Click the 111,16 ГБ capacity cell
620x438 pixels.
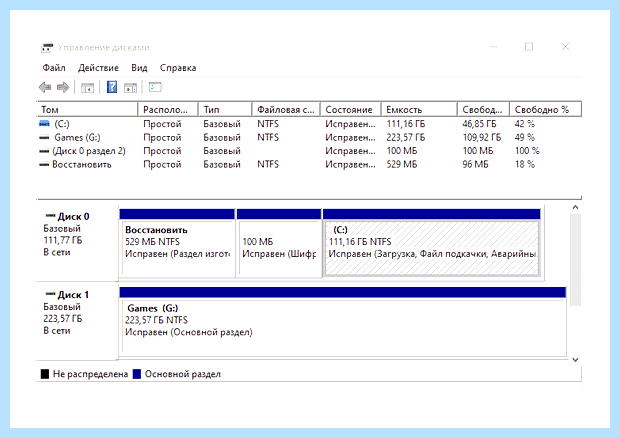(x=406, y=124)
